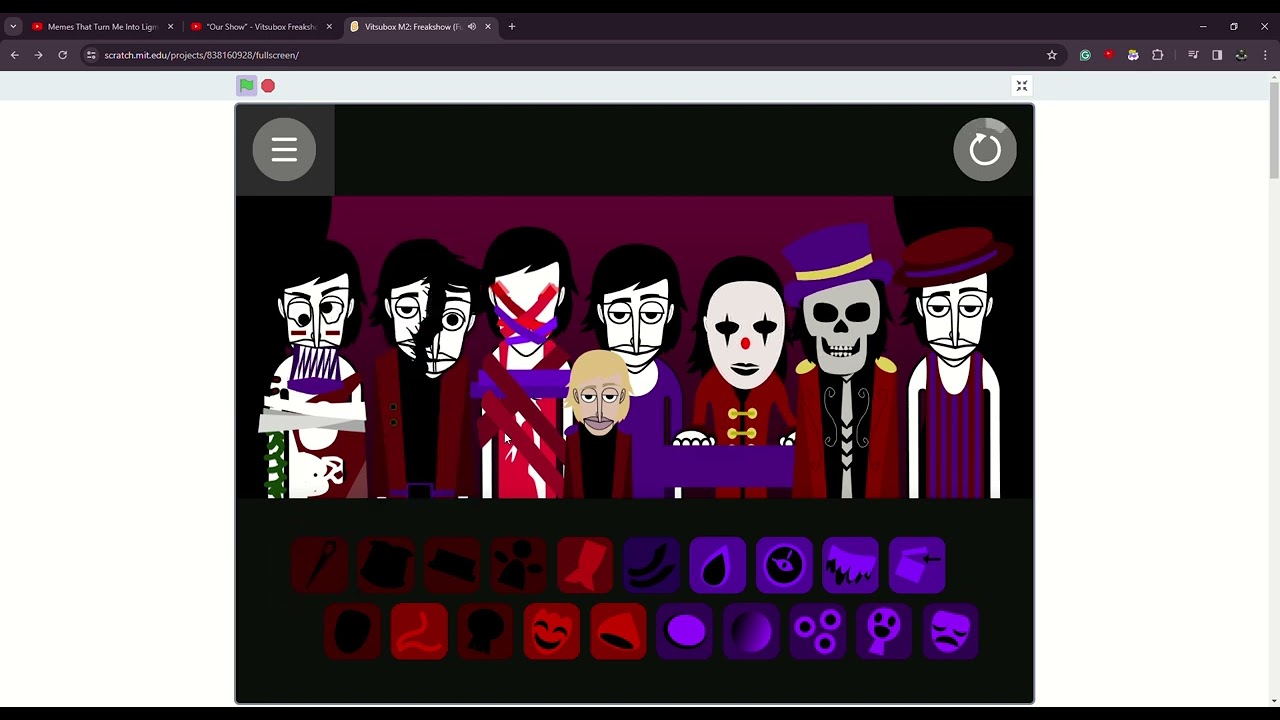Click the long-haired character in dark red coat
Image resolution: width=1280 pixels, height=720 pixels.
click(x=425, y=370)
